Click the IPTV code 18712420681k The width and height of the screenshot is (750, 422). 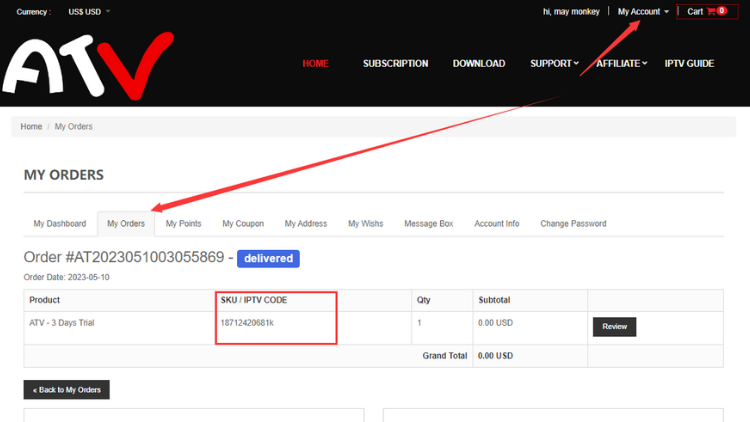point(247,323)
